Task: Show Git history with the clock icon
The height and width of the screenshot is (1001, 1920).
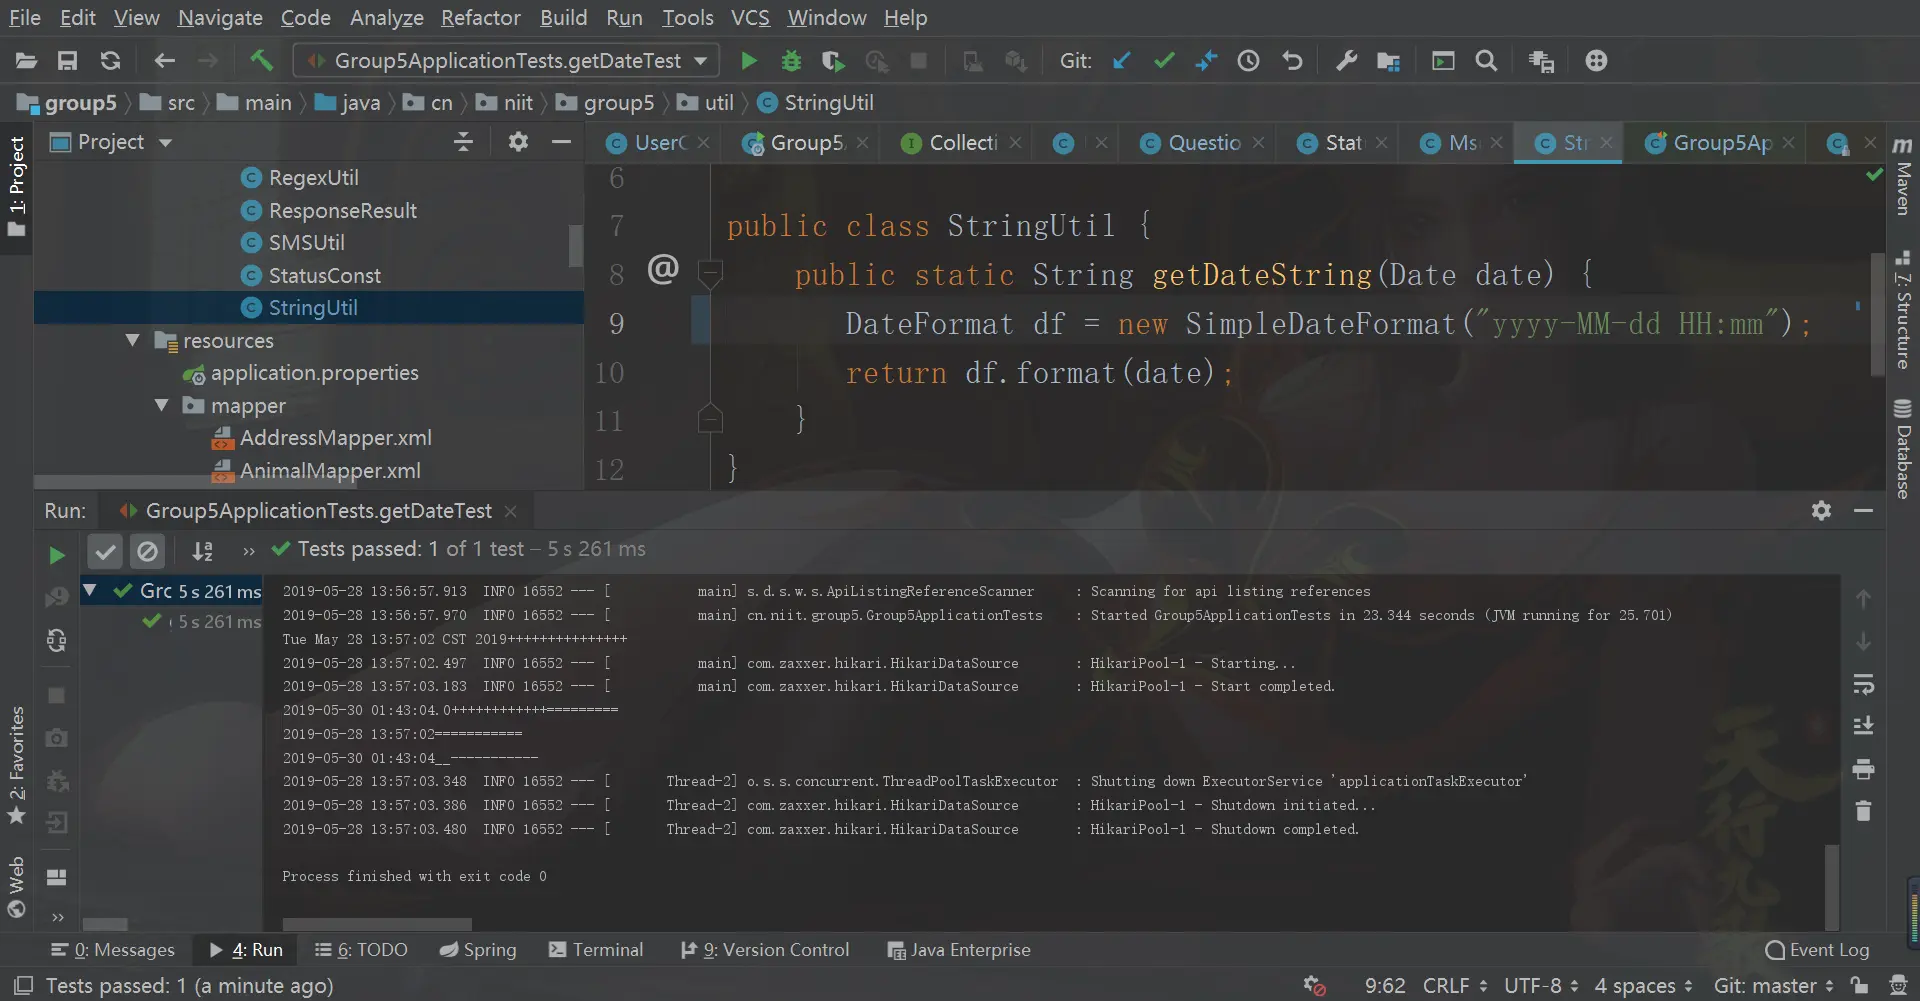Action: [x=1248, y=61]
